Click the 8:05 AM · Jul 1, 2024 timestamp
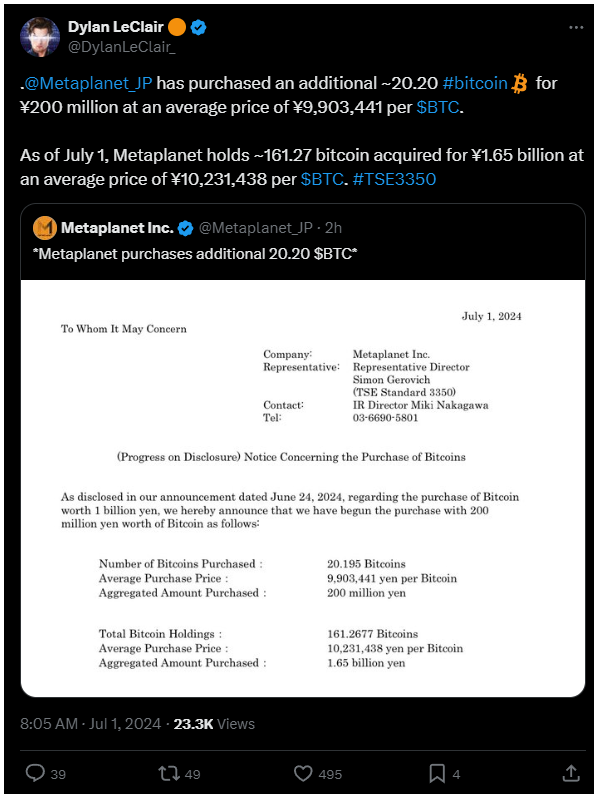Screen dimensions: 598x798 pos(91,724)
